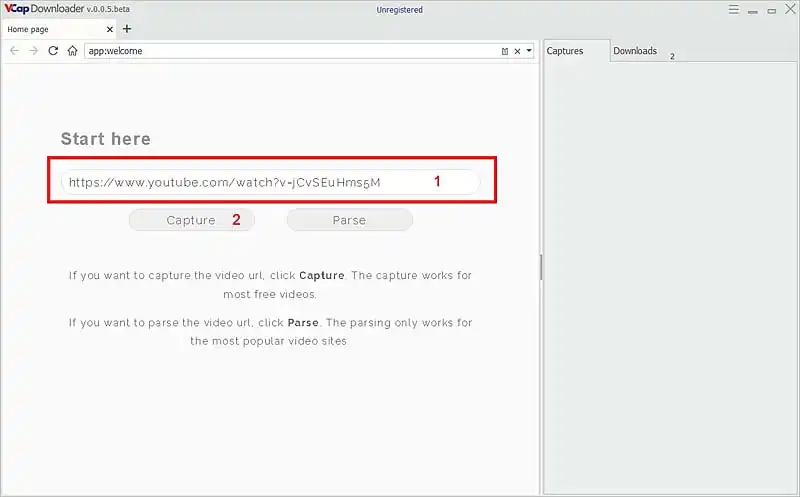The width and height of the screenshot is (800, 497).
Task: Go back using the back arrow
Action: (x=14, y=51)
